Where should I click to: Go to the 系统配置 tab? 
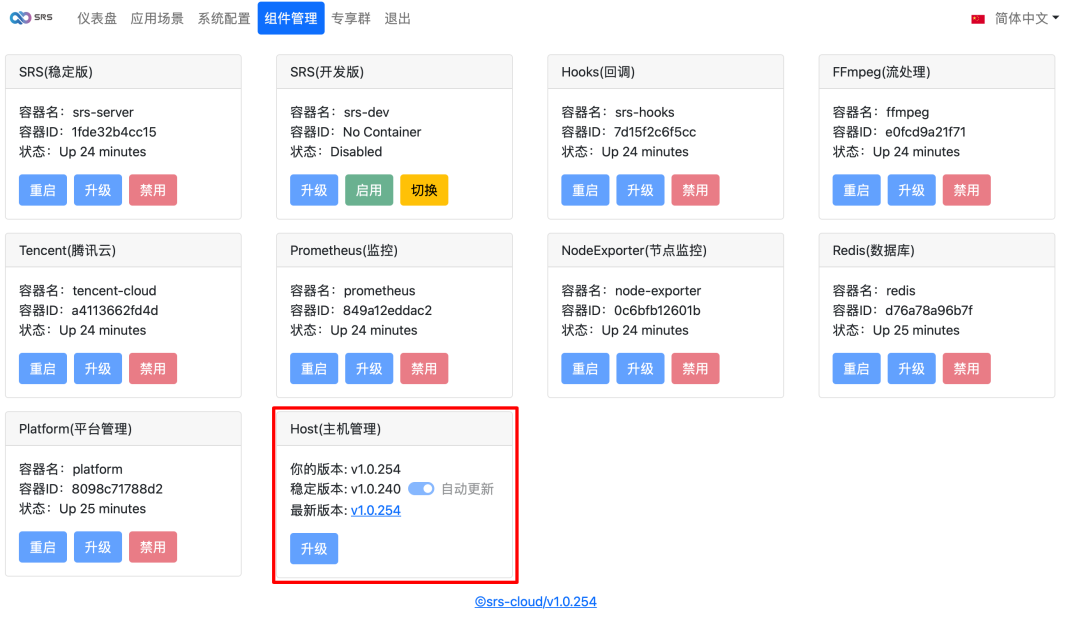click(224, 19)
